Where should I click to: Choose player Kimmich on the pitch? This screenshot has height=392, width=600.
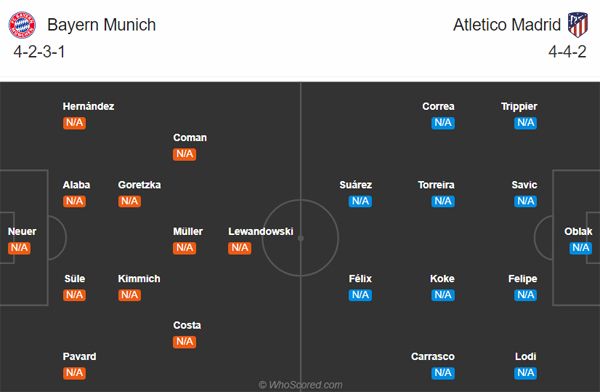139,279
